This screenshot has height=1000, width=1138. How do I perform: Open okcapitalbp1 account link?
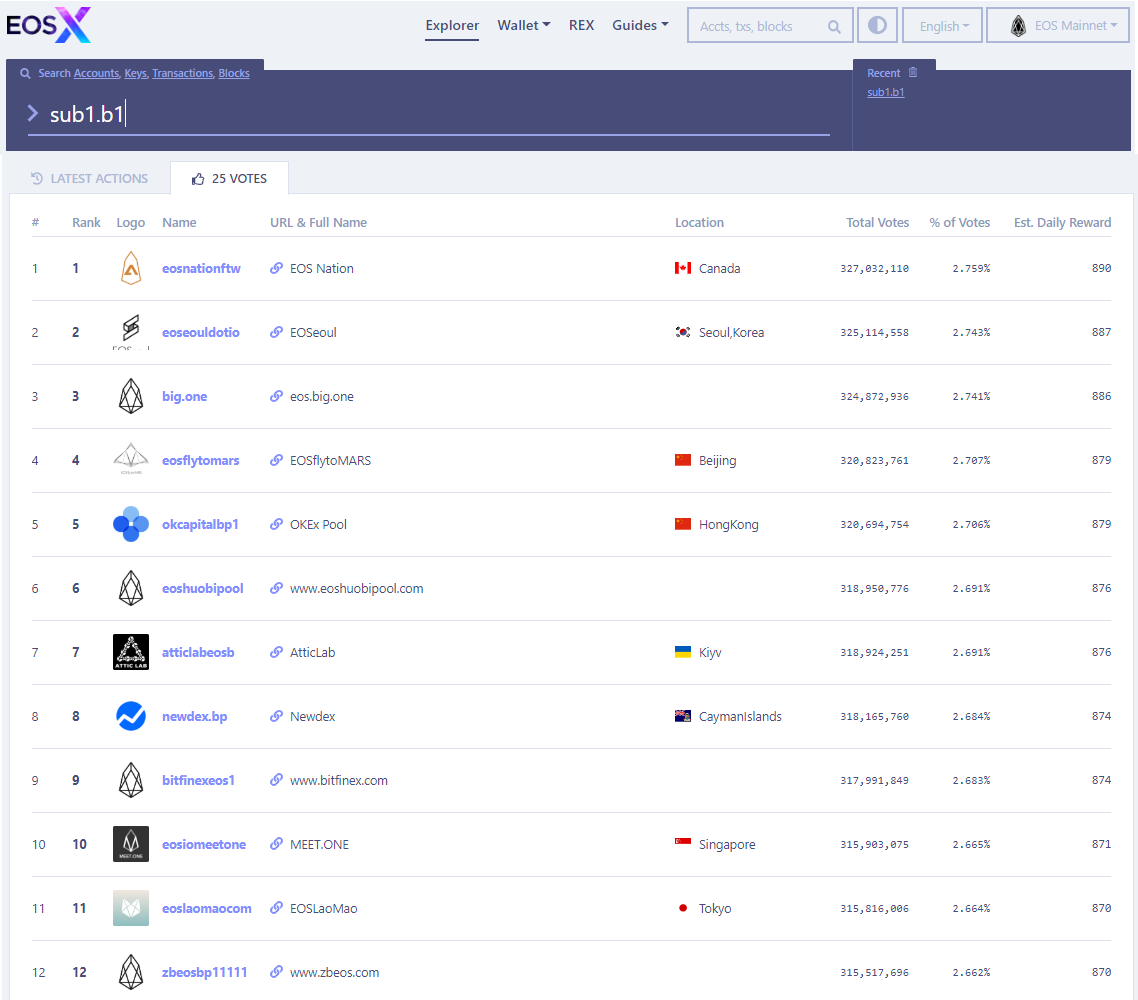click(200, 524)
